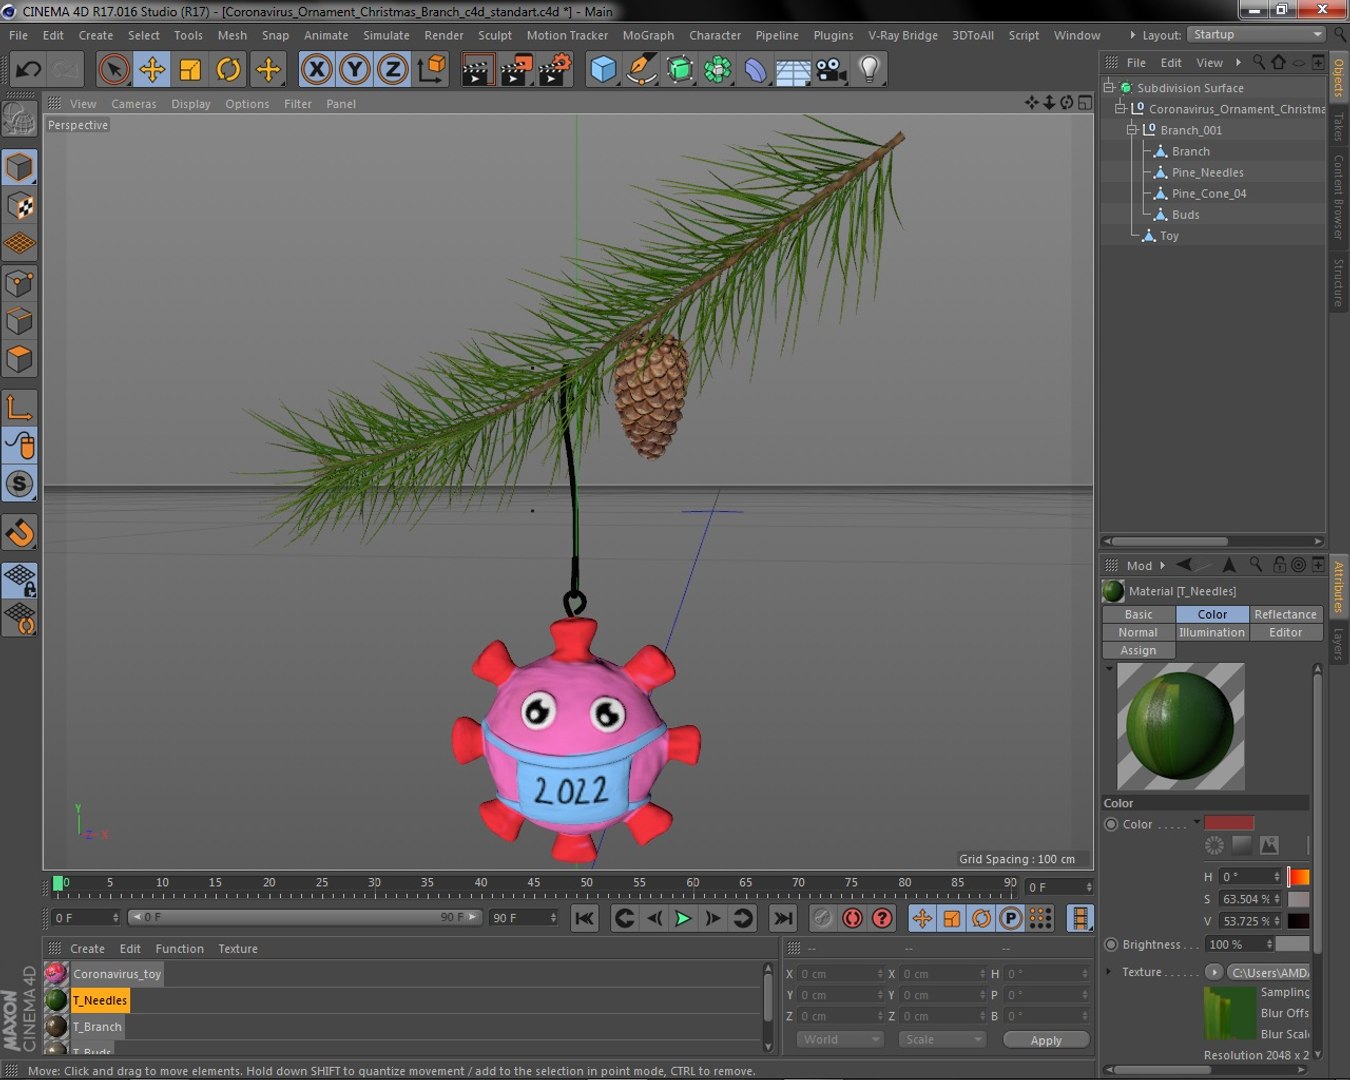The image size is (1350, 1080).
Task: Go to end of animation
Action: 784,918
